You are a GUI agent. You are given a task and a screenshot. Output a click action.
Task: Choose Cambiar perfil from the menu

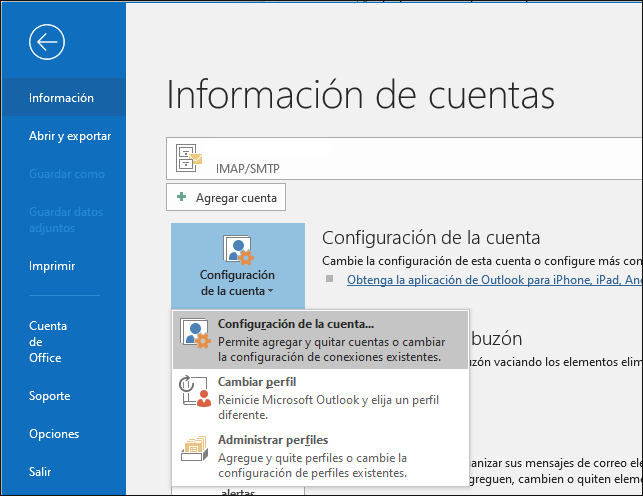click(x=320, y=398)
